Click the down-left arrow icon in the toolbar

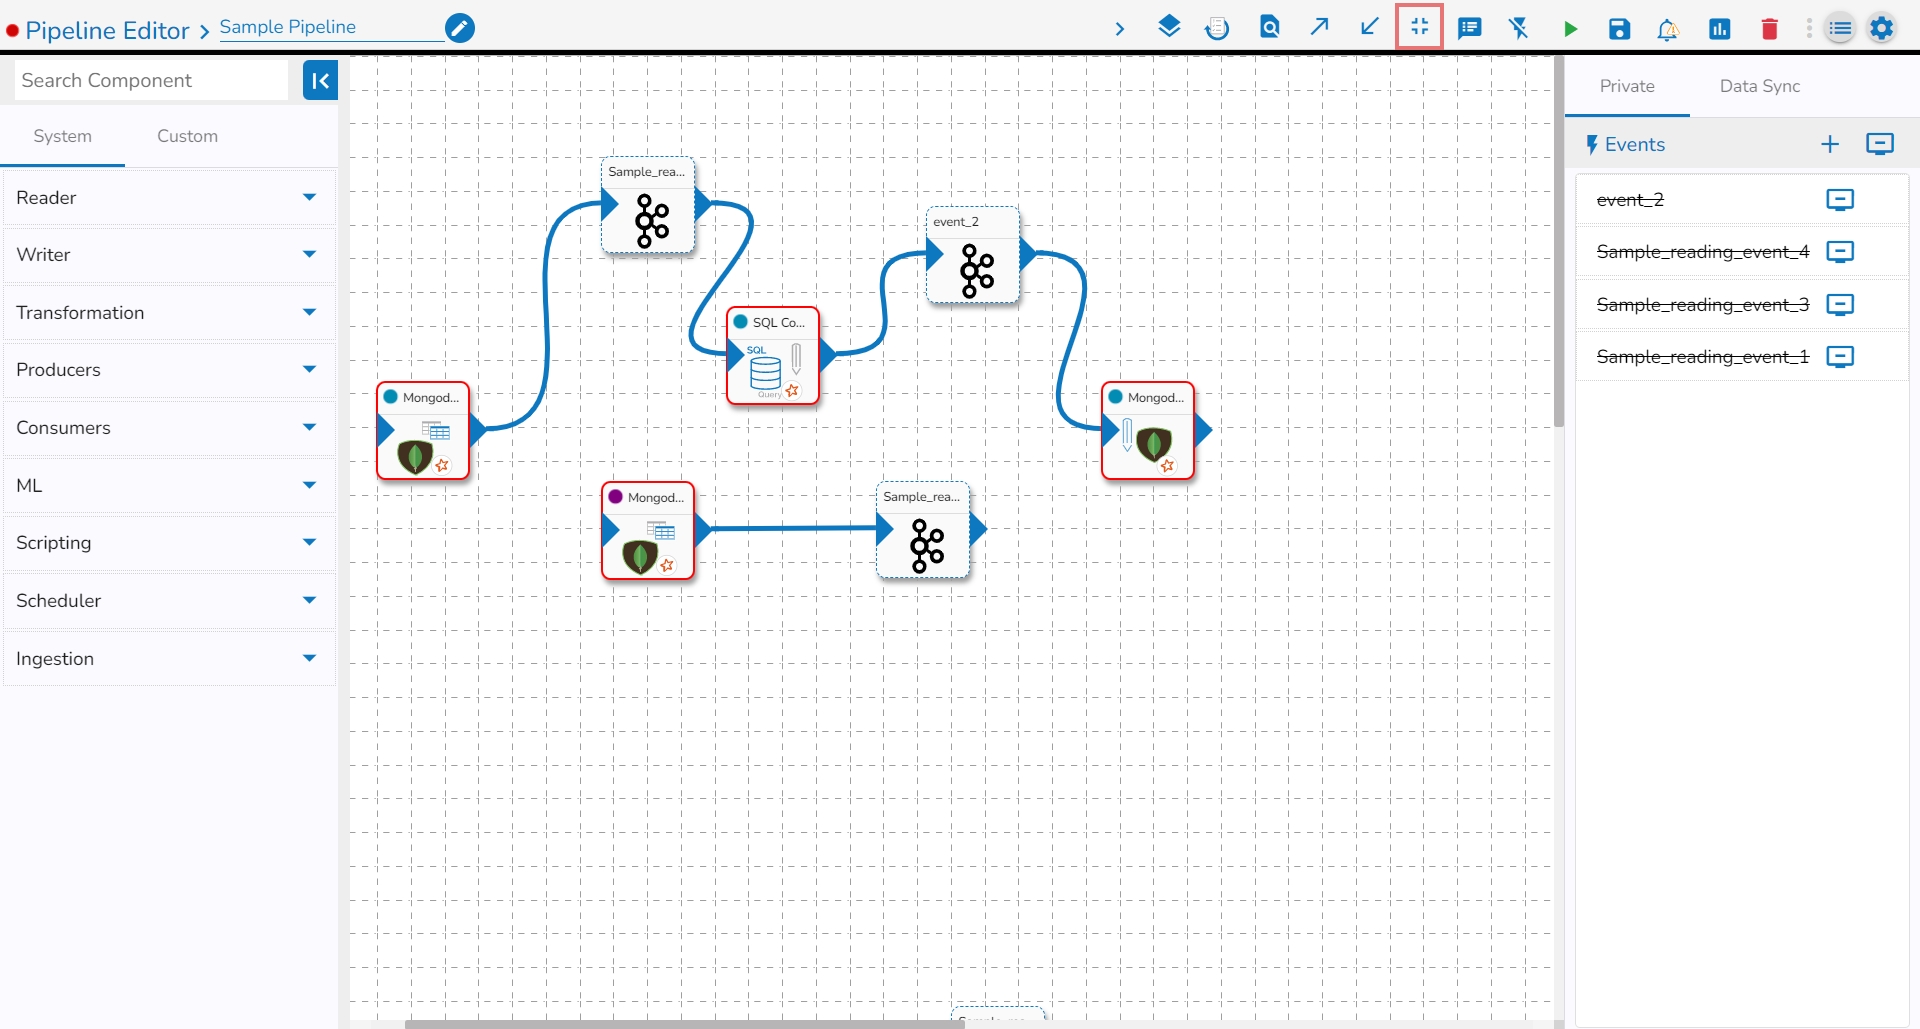tap(1370, 27)
